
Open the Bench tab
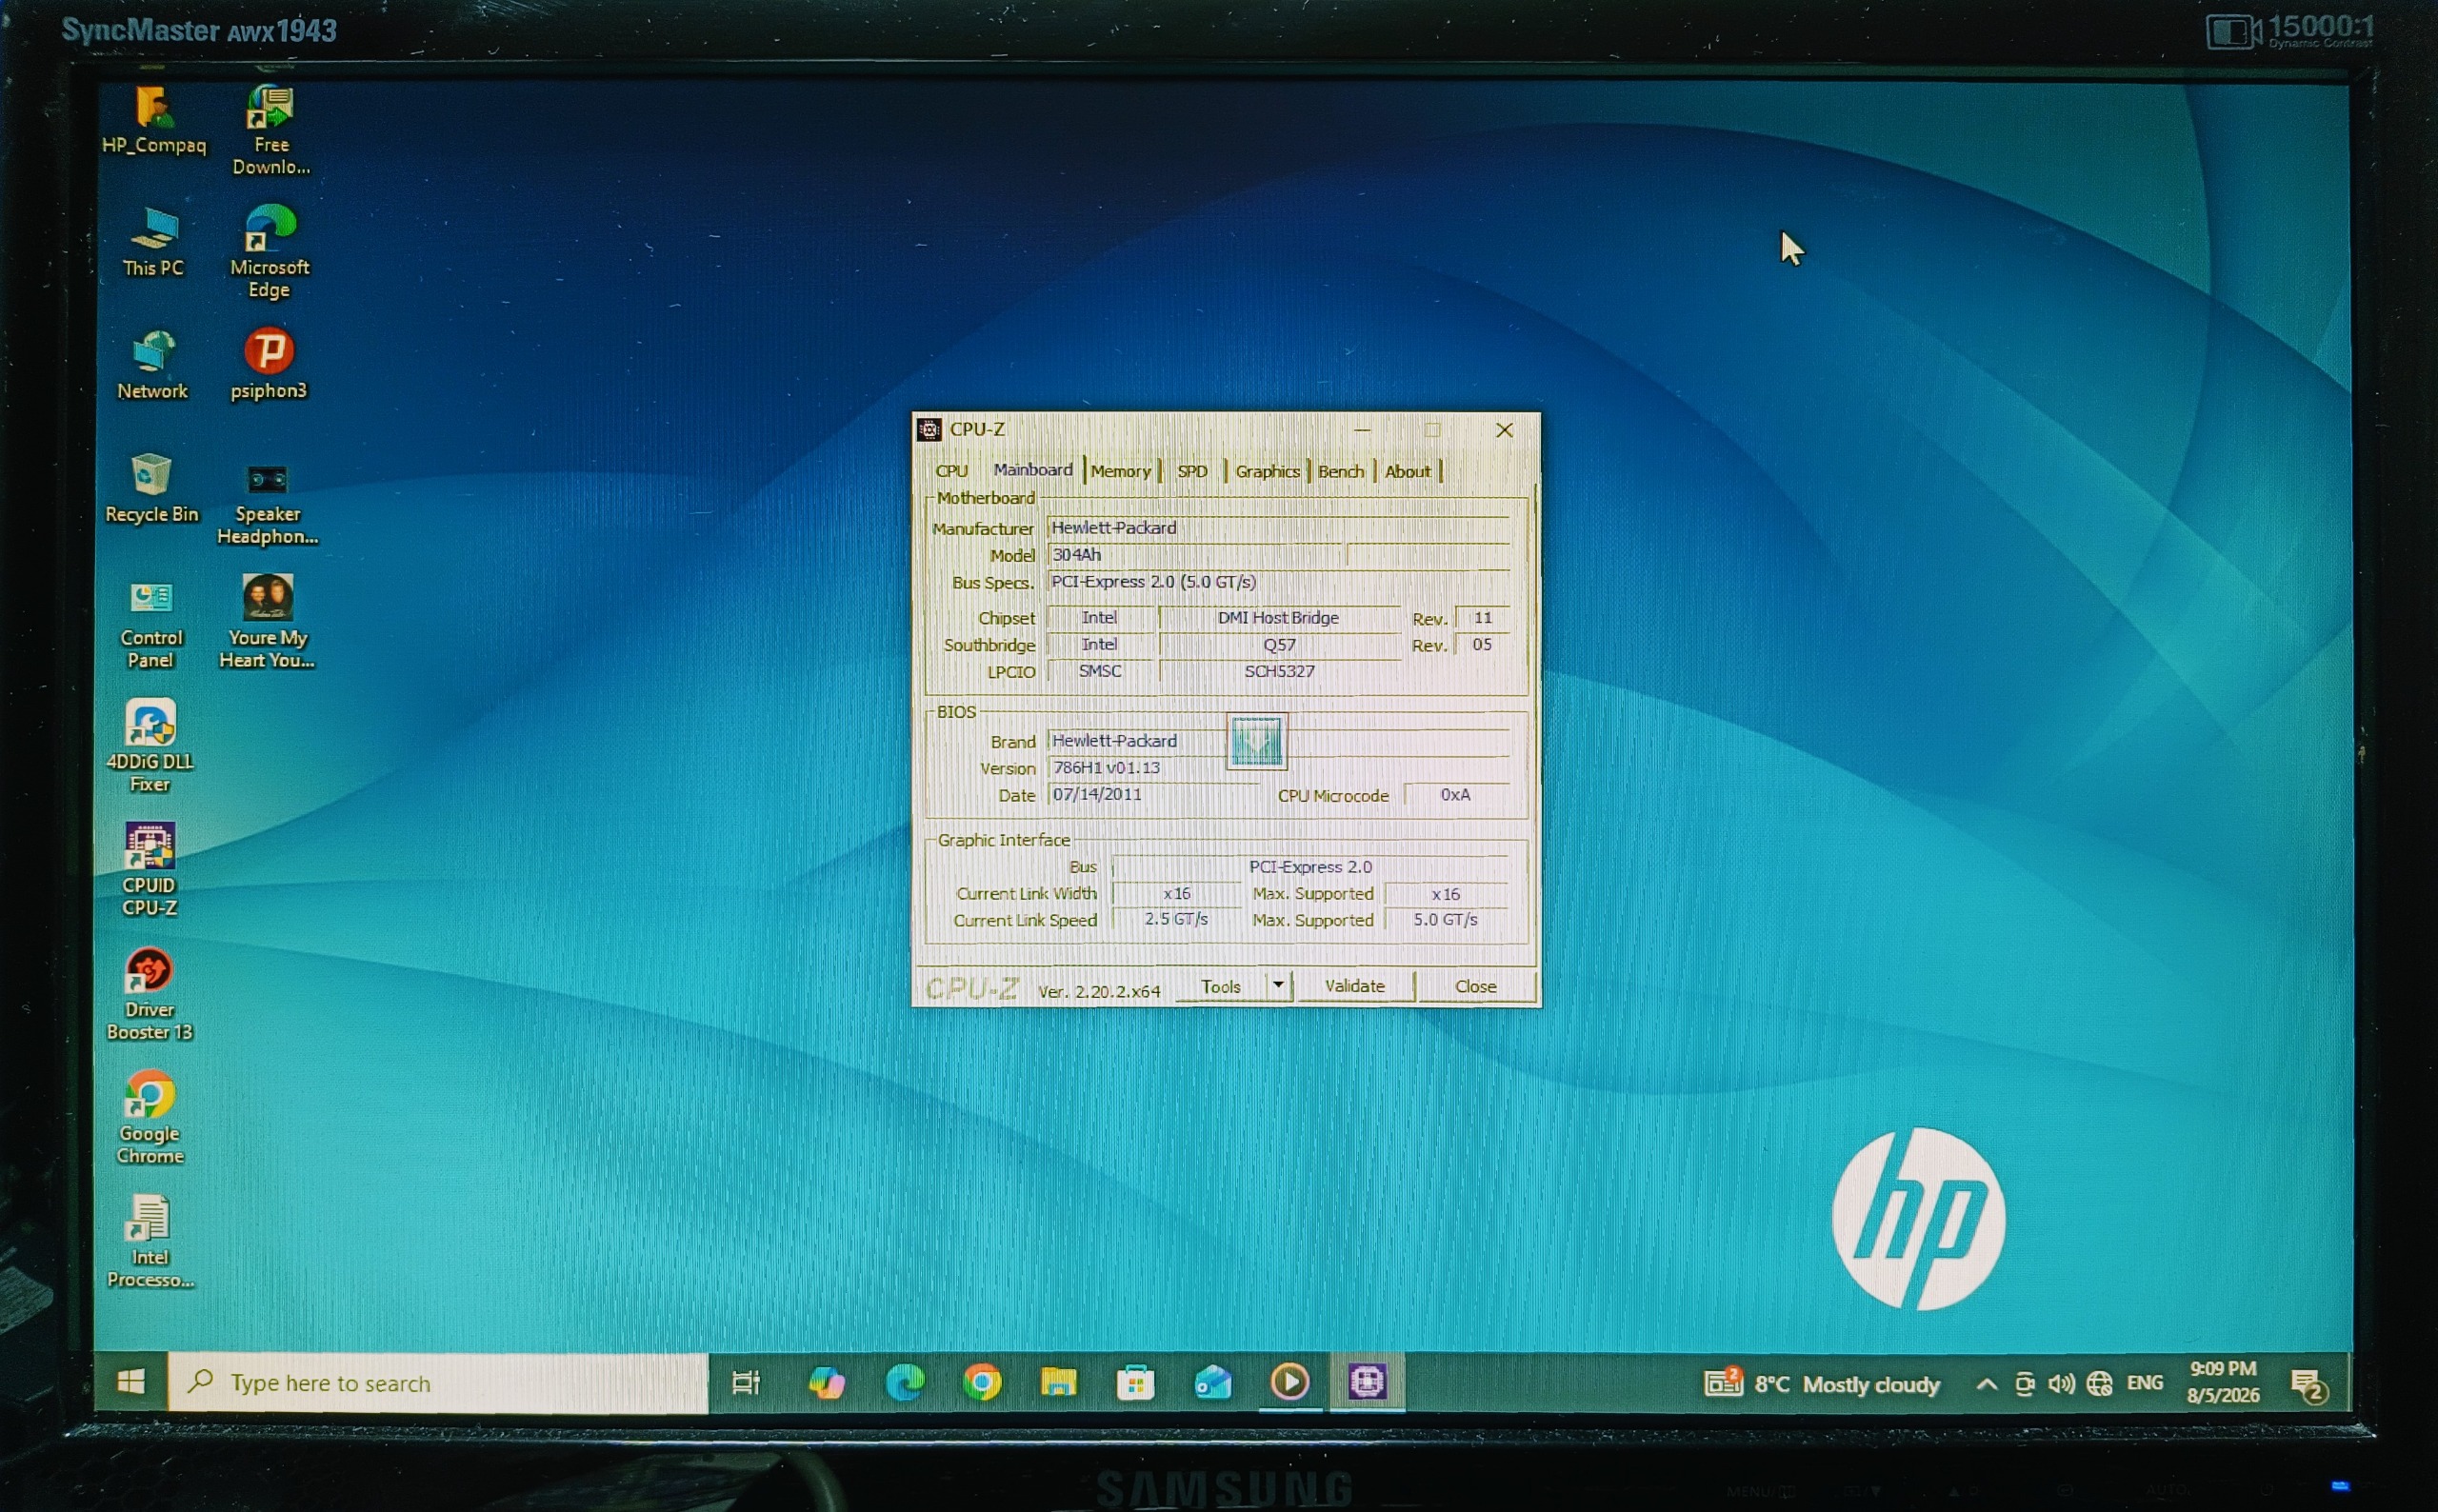tap(1340, 471)
